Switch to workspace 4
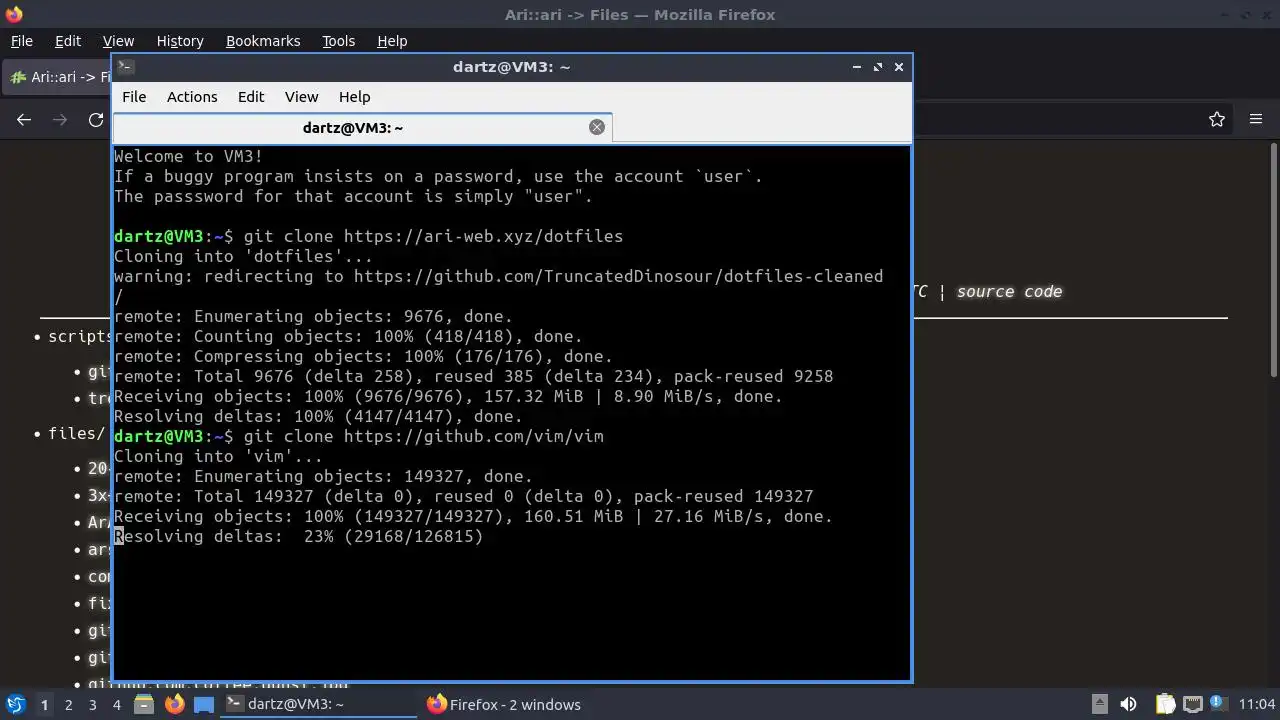Viewport: 1280px width, 720px height. point(116,704)
